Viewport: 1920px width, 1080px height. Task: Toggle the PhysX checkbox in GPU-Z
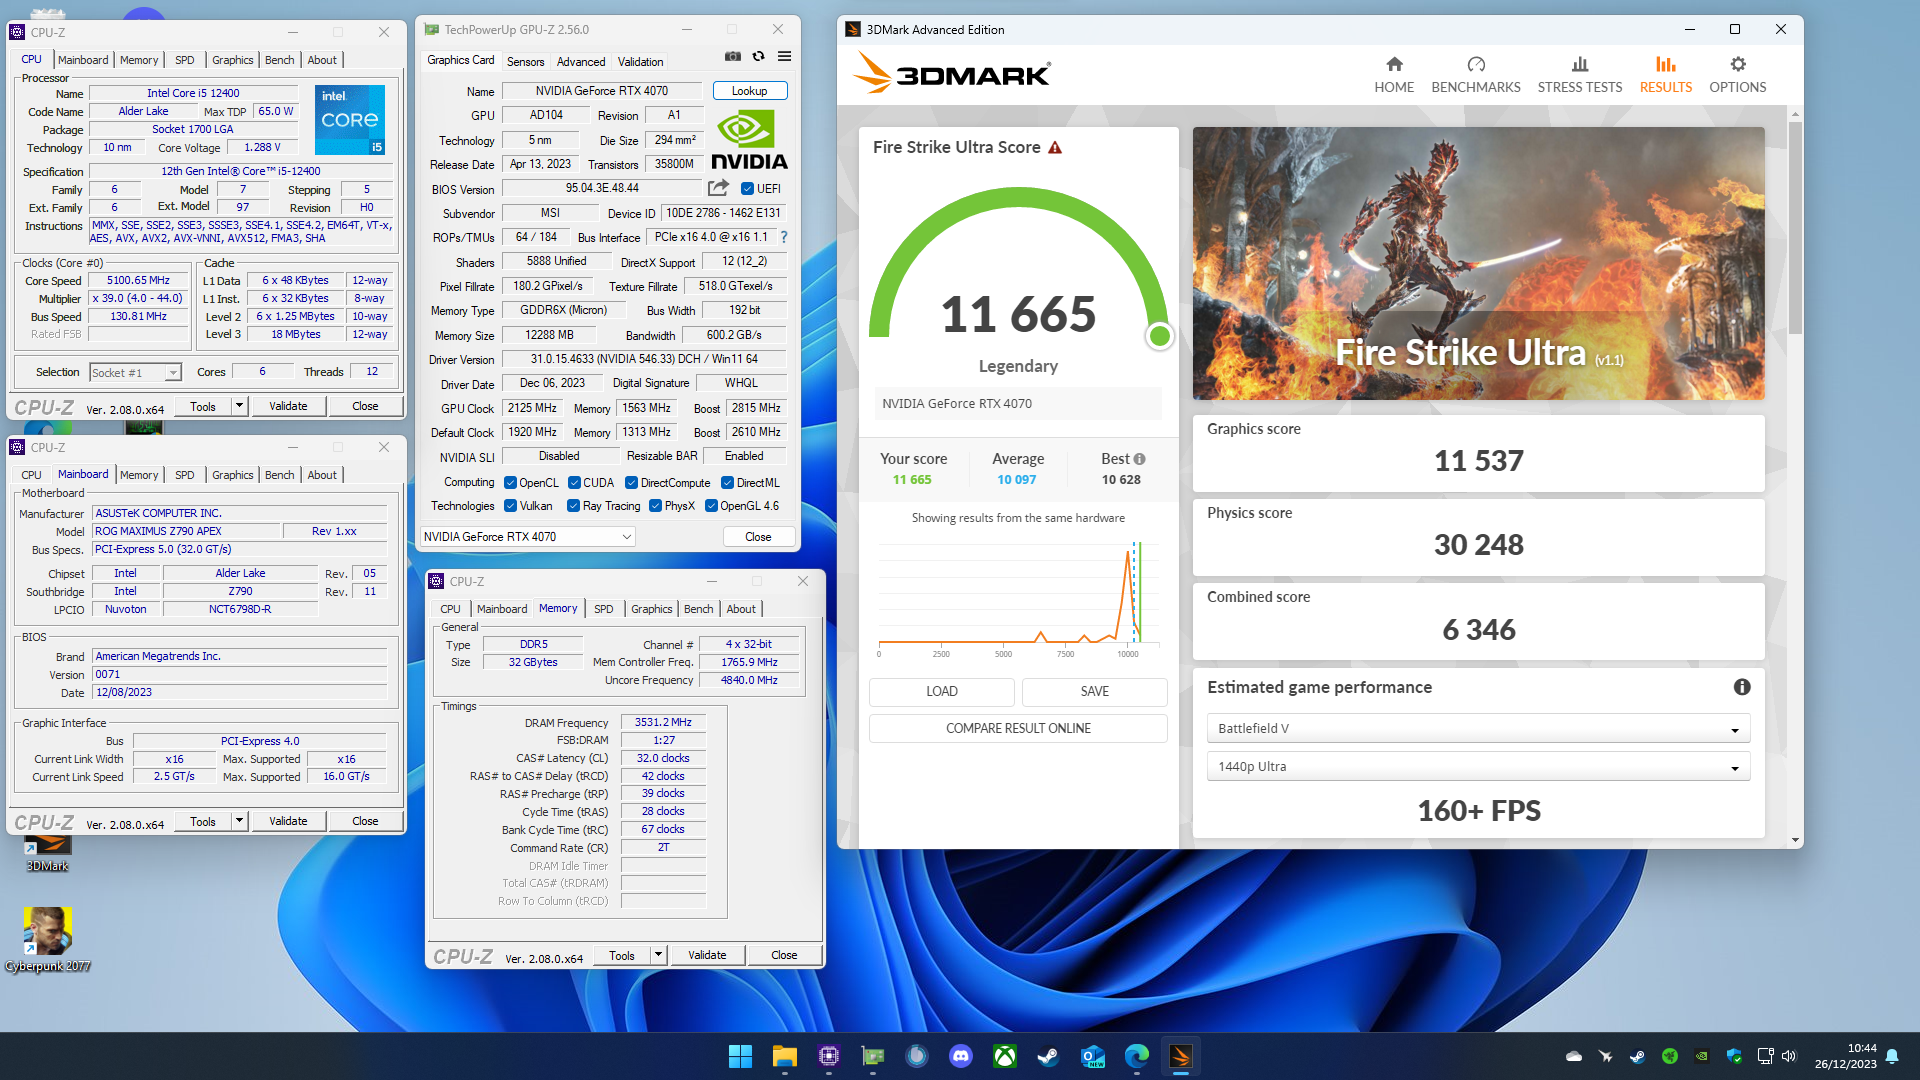tap(655, 506)
